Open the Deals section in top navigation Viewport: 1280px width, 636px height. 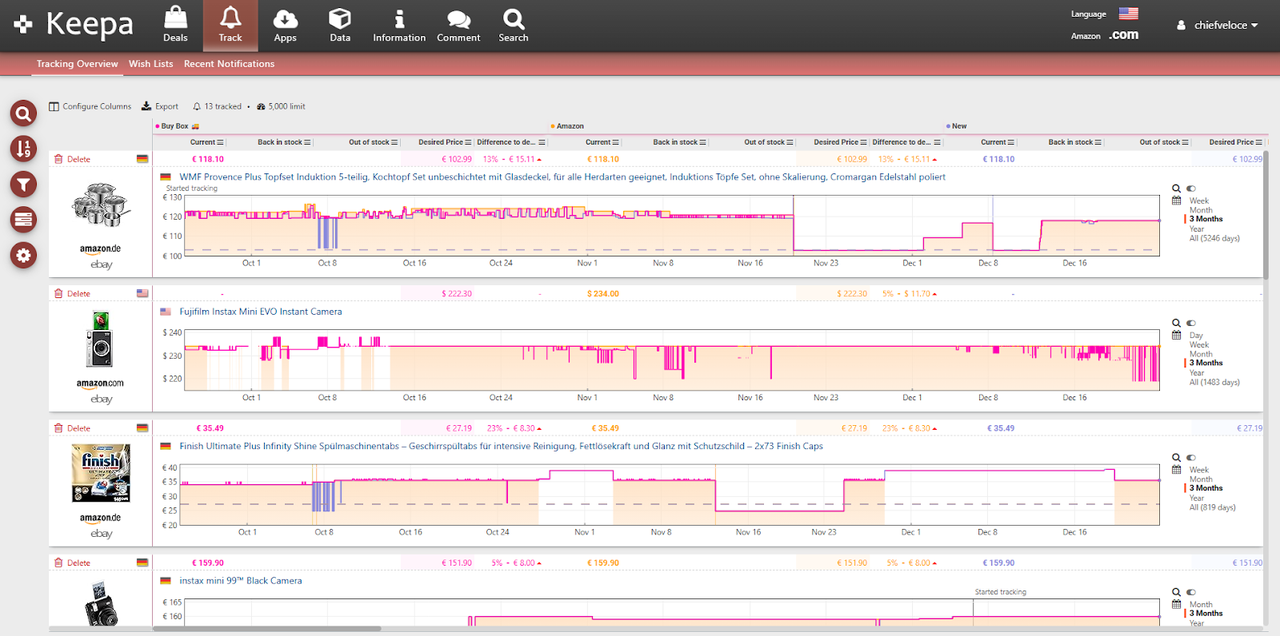click(x=175, y=24)
